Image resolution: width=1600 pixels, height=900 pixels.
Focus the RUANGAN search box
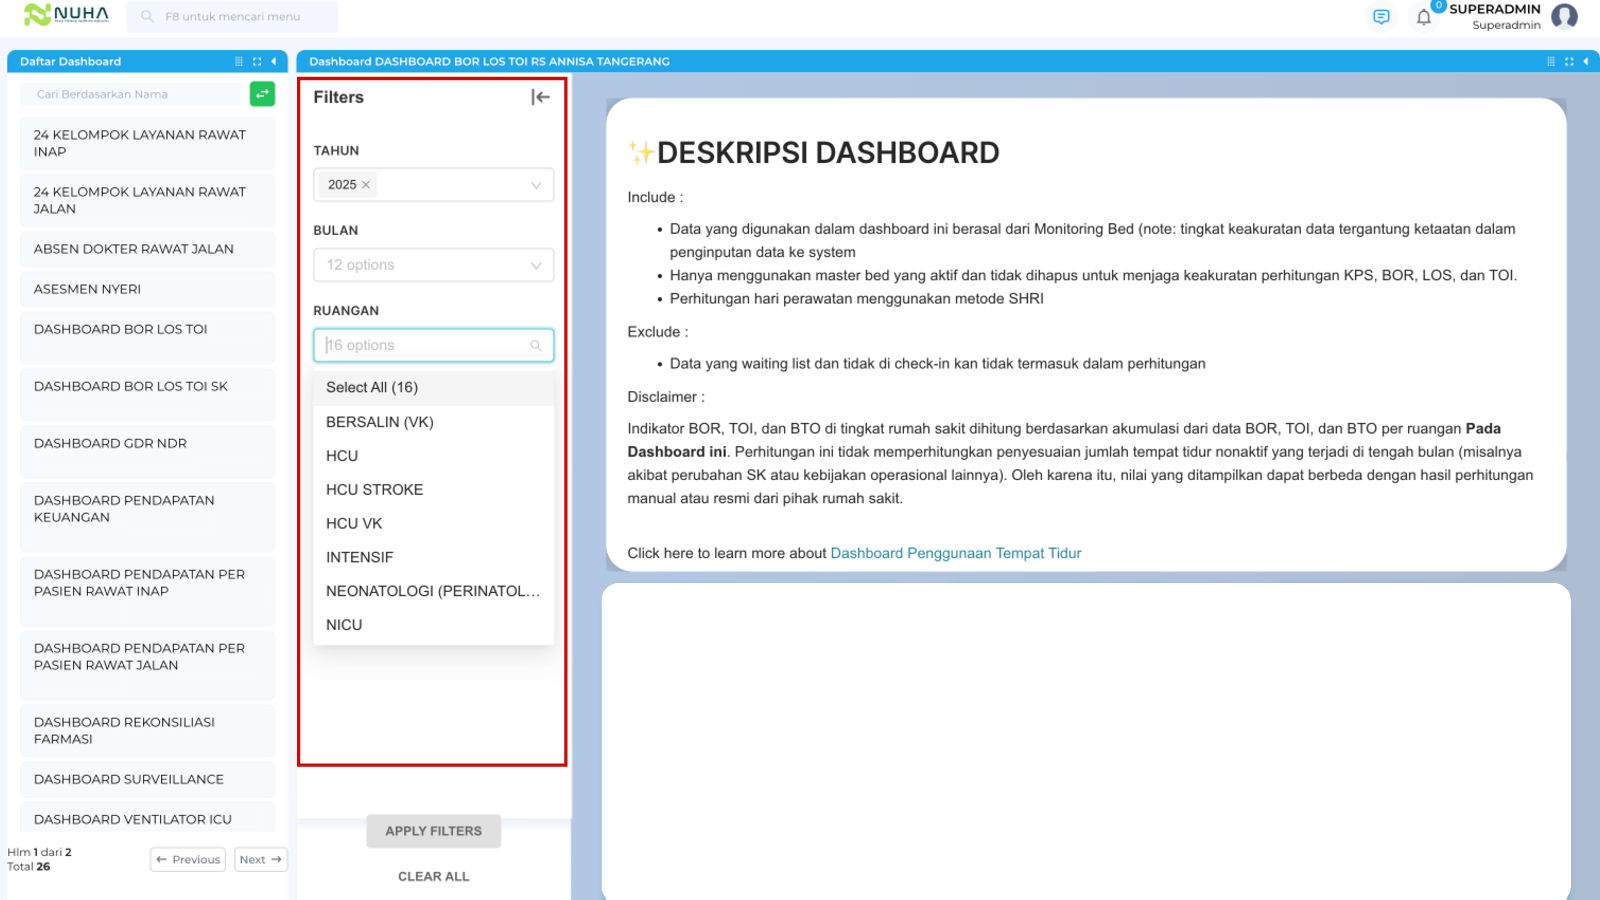click(x=433, y=345)
